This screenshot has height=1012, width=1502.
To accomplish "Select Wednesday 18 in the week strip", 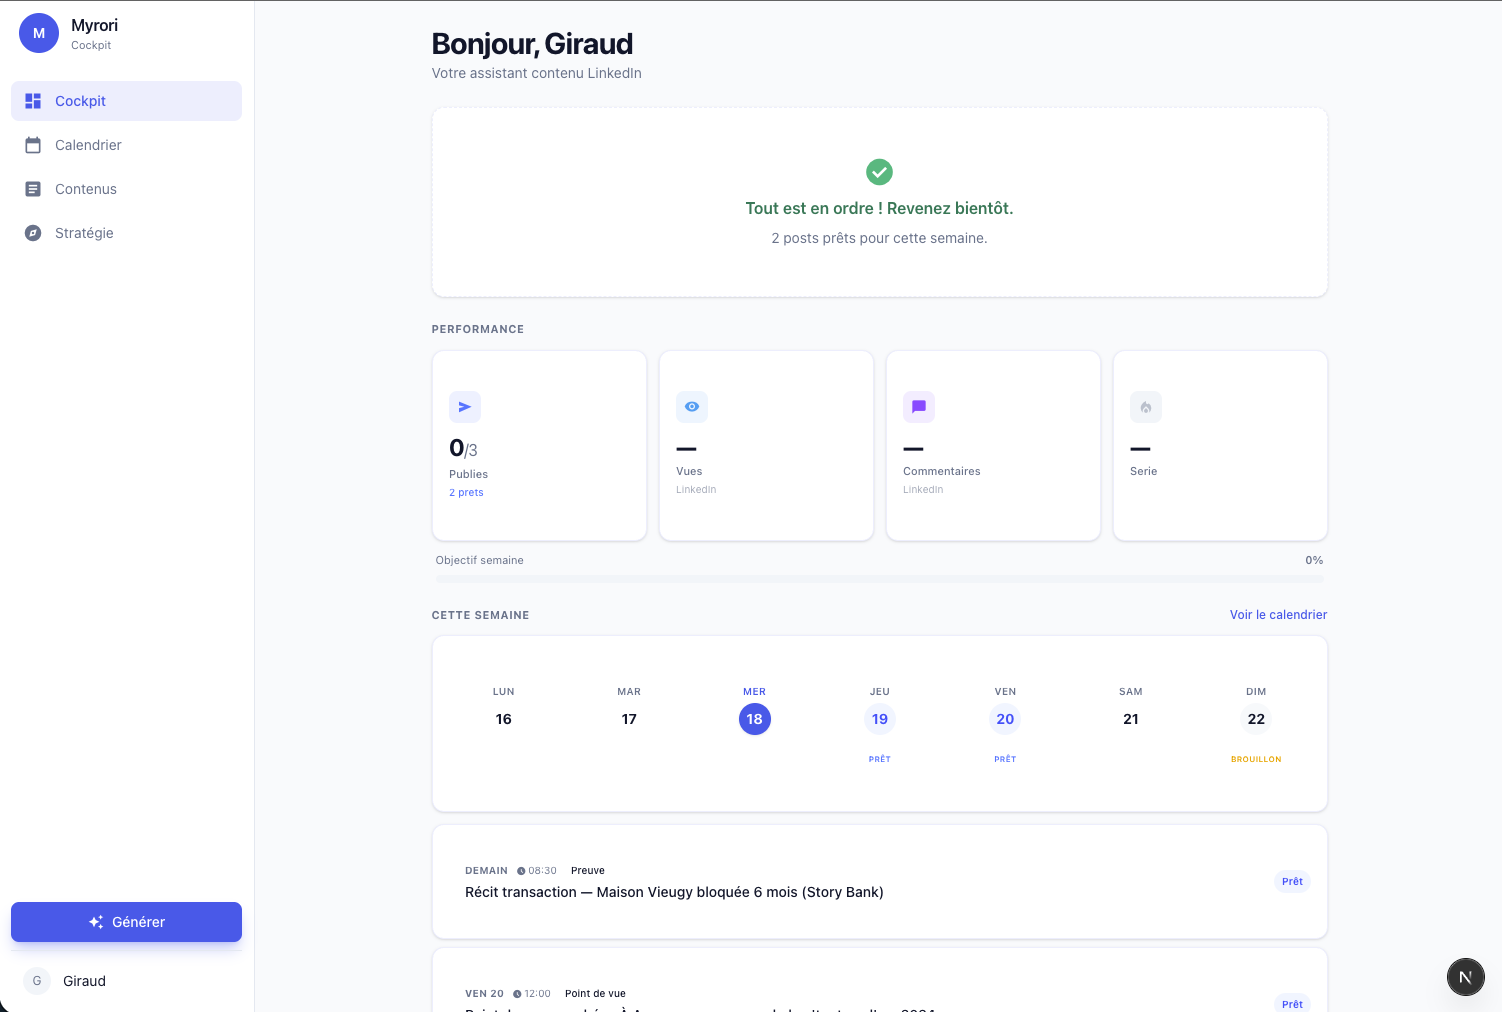I will [754, 719].
